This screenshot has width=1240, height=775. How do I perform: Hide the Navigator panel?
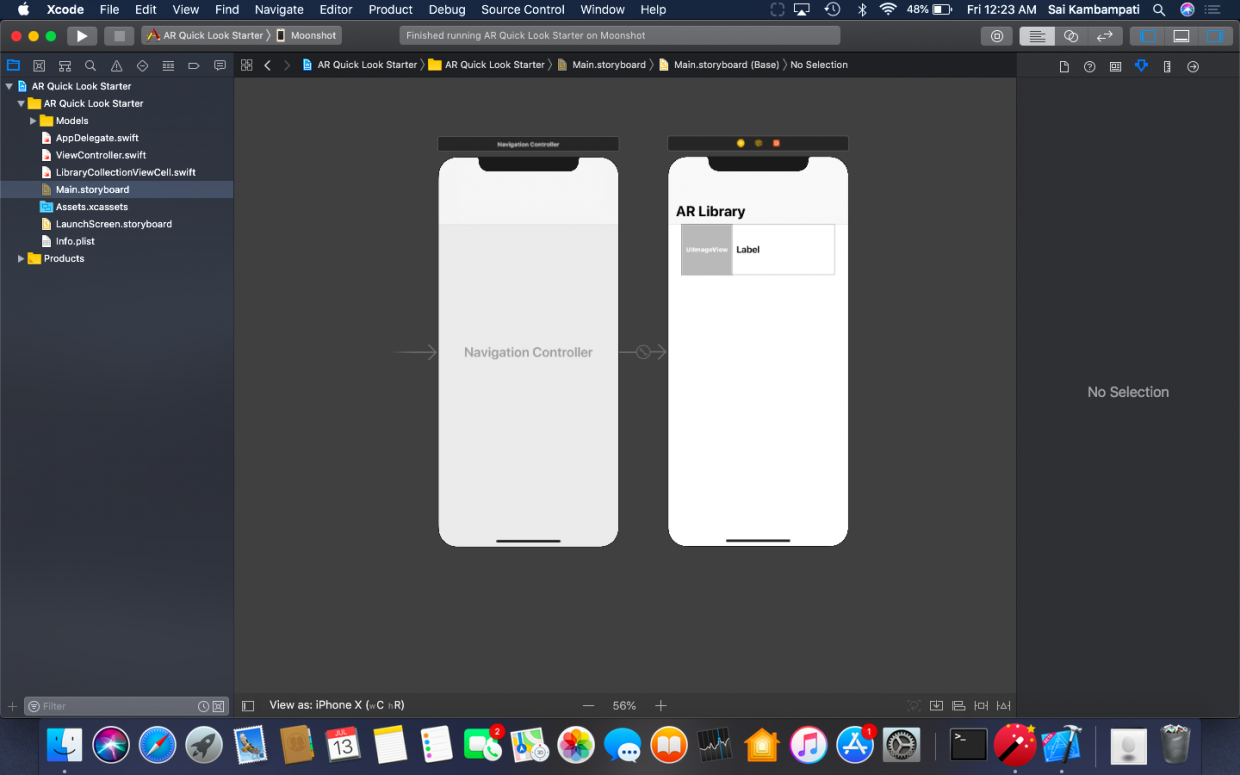[x=1146, y=35]
